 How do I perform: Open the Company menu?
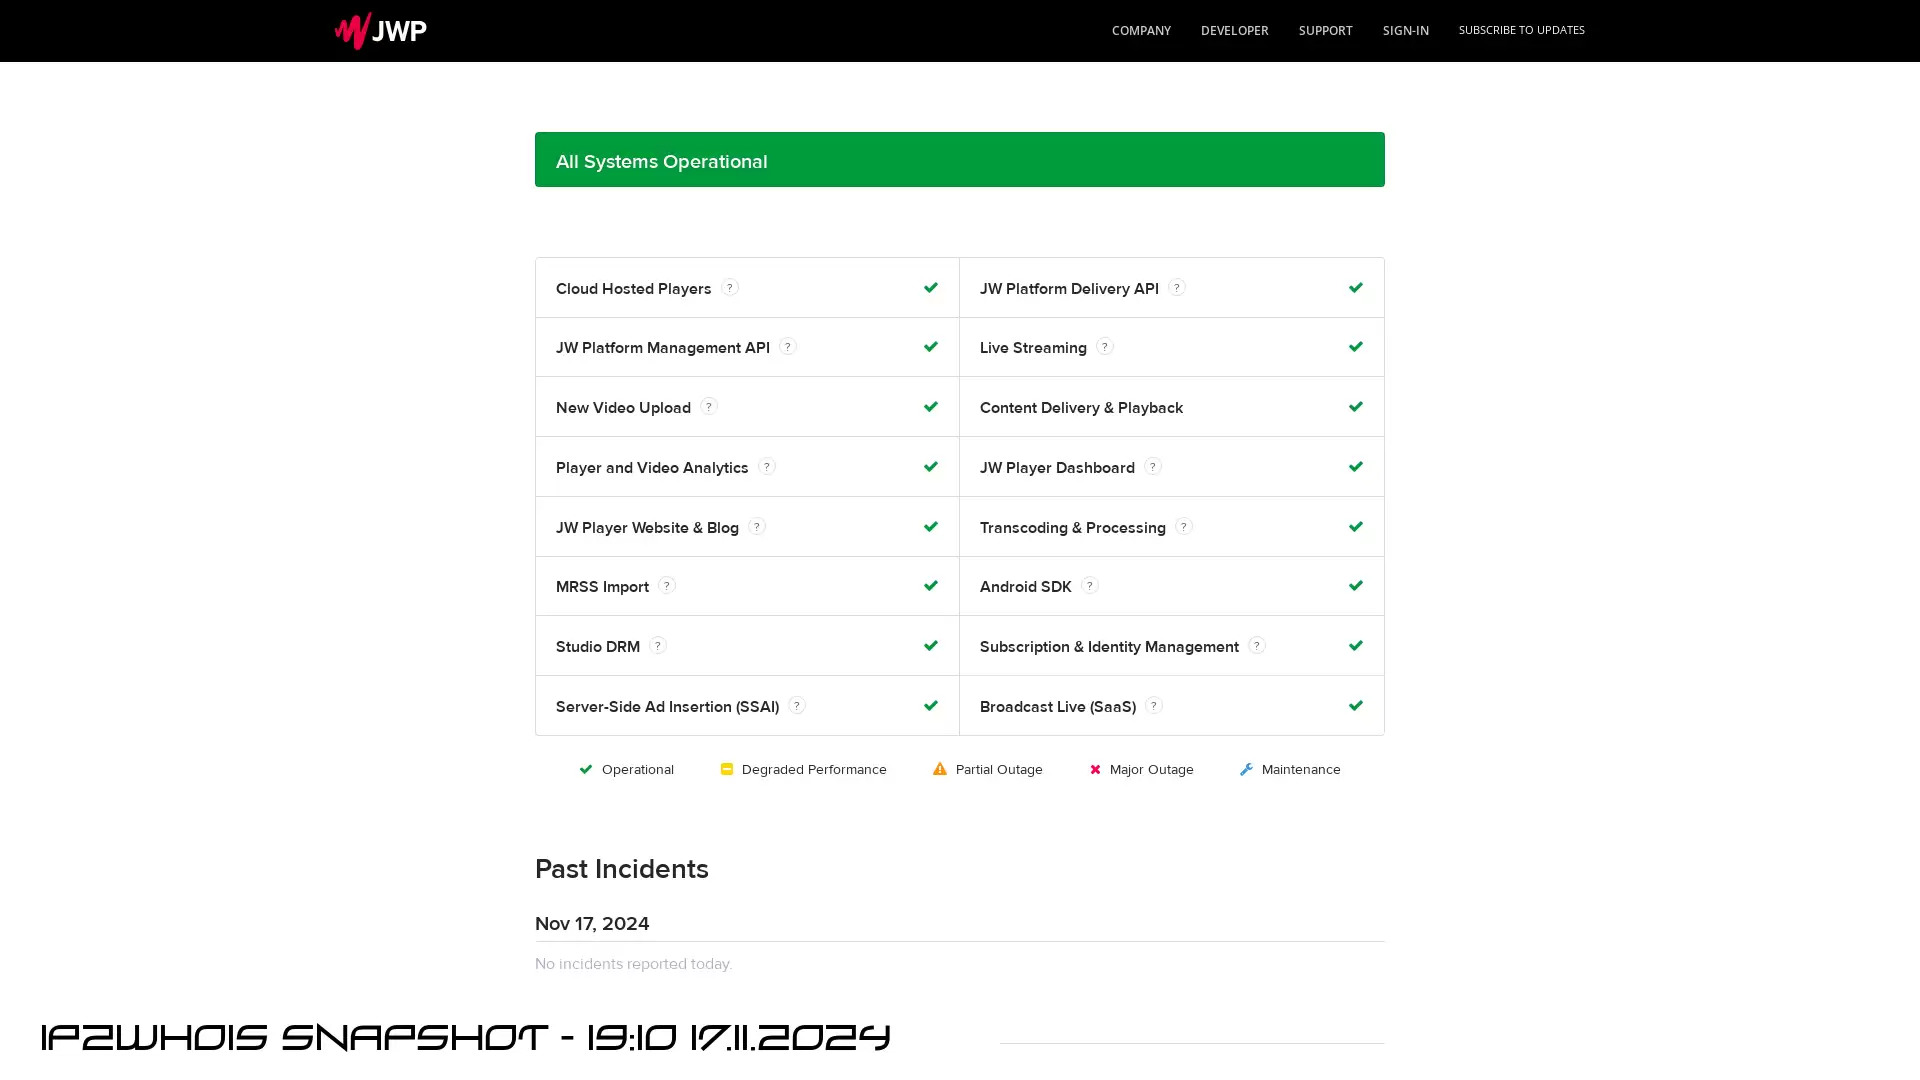(1141, 31)
